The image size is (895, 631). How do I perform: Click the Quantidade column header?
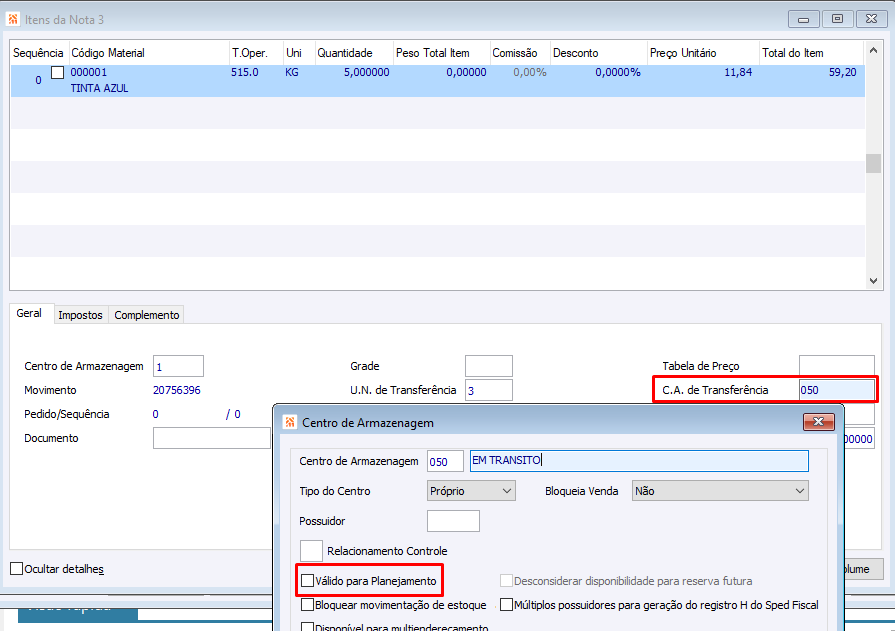coord(354,53)
